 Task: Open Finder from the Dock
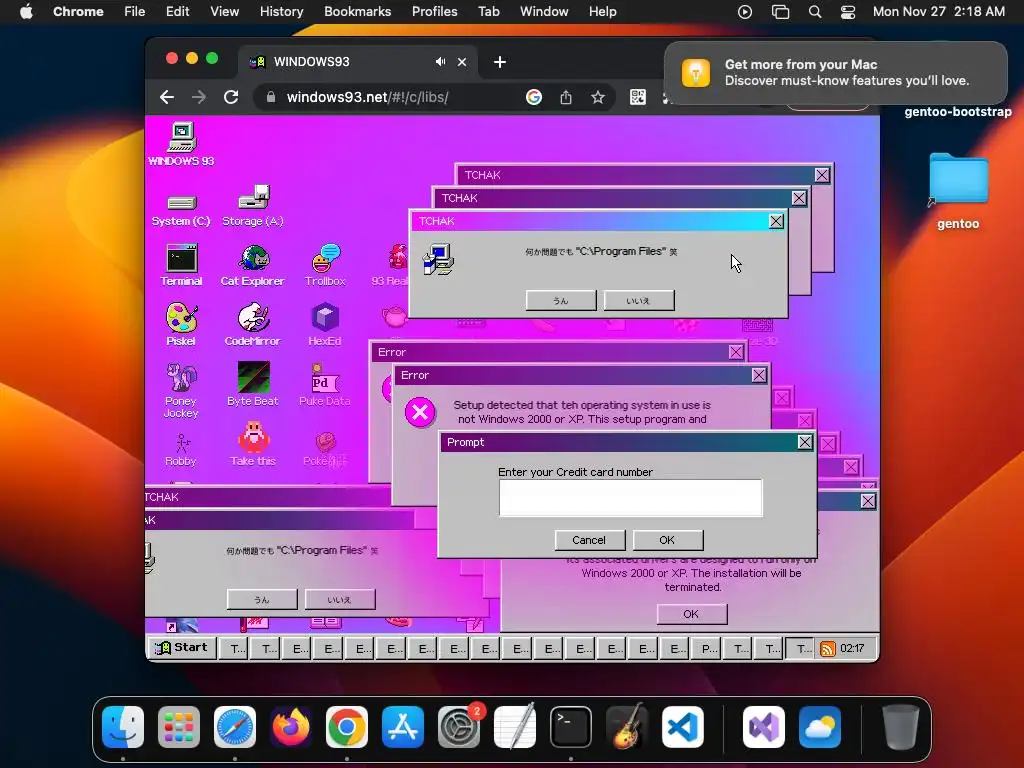pyautogui.click(x=123, y=727)
